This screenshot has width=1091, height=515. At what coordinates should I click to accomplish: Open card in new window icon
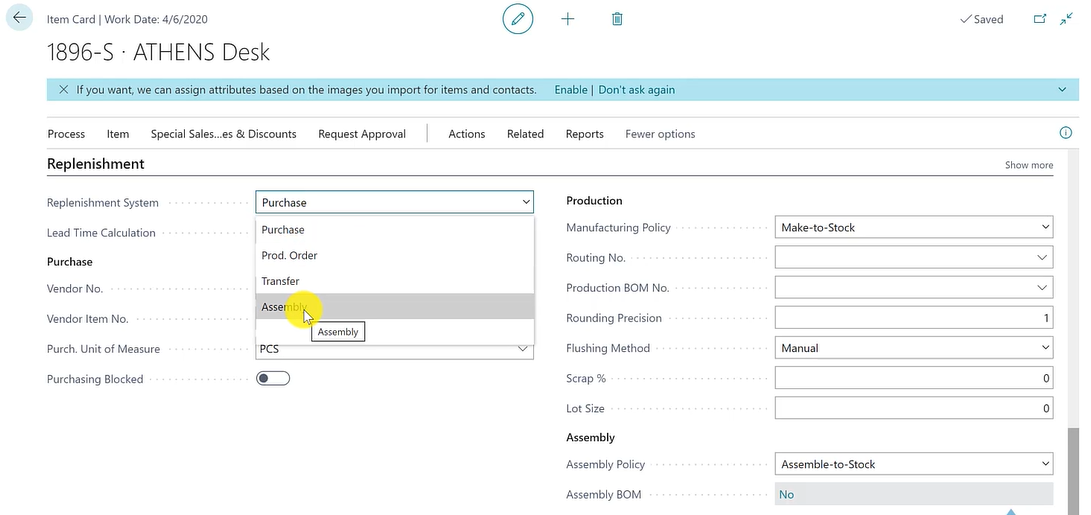(x=1040, y=19)
